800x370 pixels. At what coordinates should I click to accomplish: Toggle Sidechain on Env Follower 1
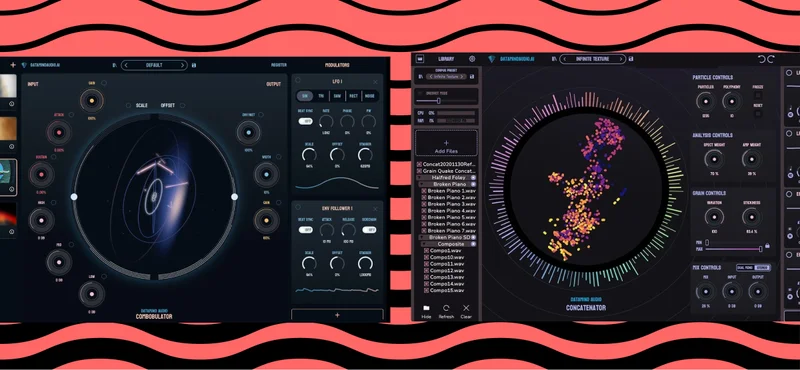[369, 230]
